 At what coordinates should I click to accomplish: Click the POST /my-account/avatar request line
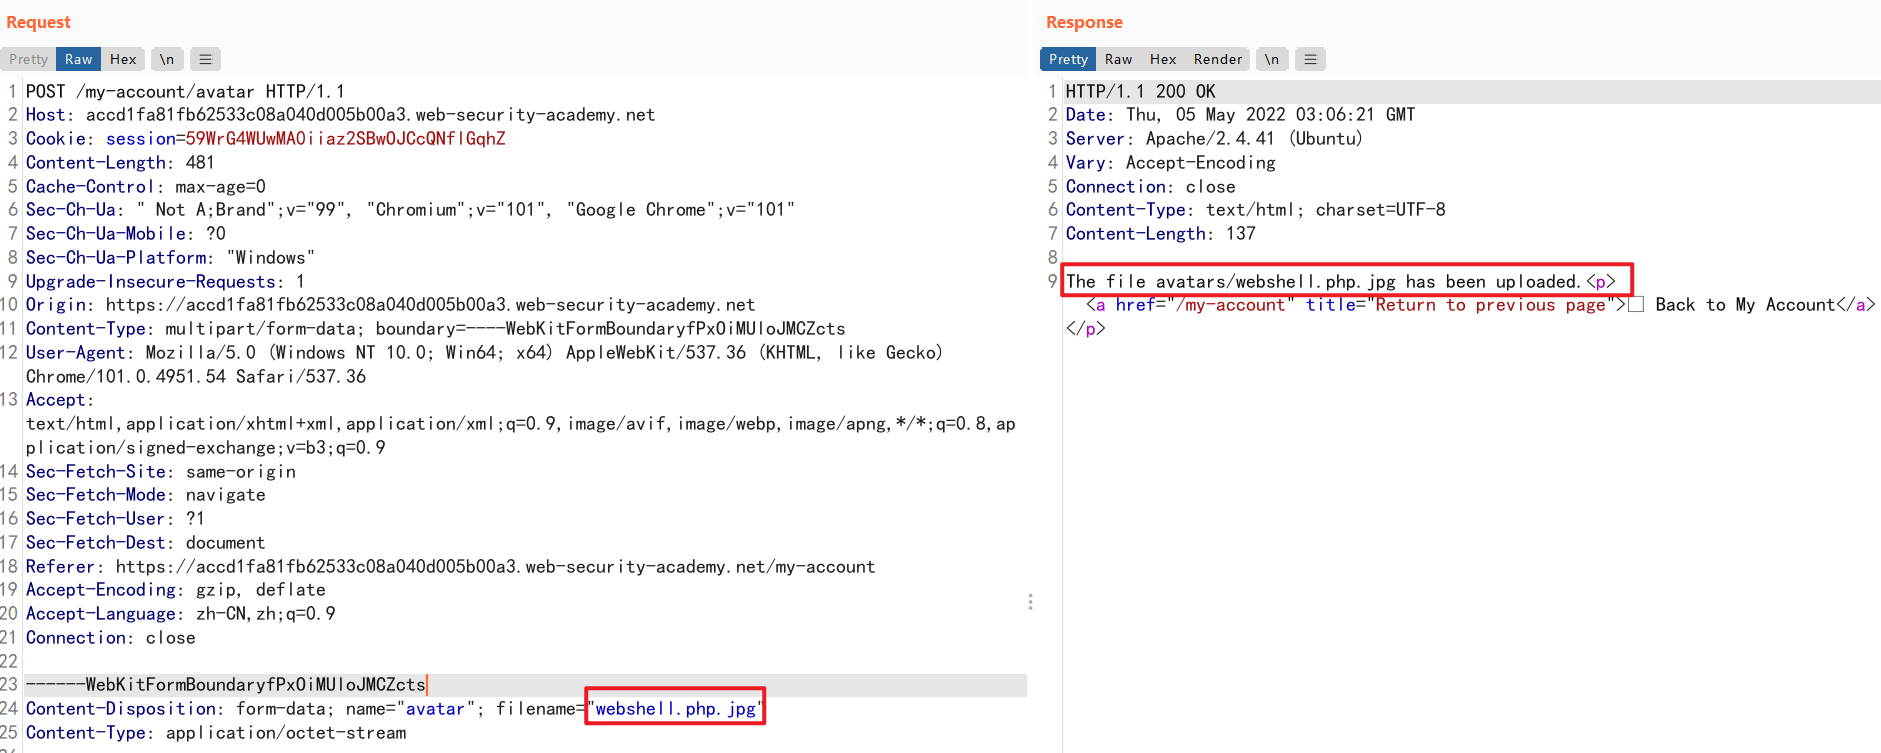[185, 91]
